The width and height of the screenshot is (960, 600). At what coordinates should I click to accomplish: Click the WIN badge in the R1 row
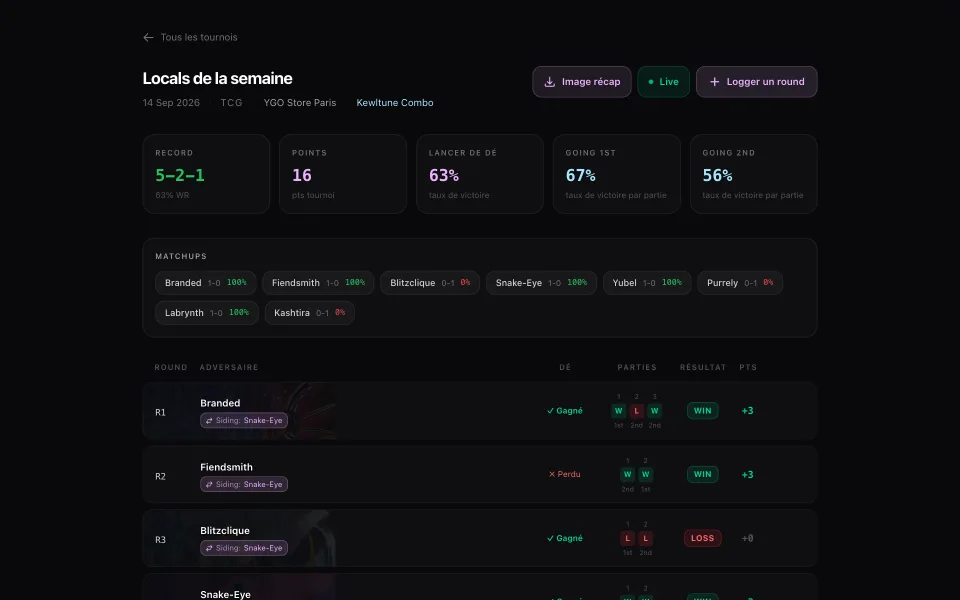pyautogui.click(x=702, y=411)
